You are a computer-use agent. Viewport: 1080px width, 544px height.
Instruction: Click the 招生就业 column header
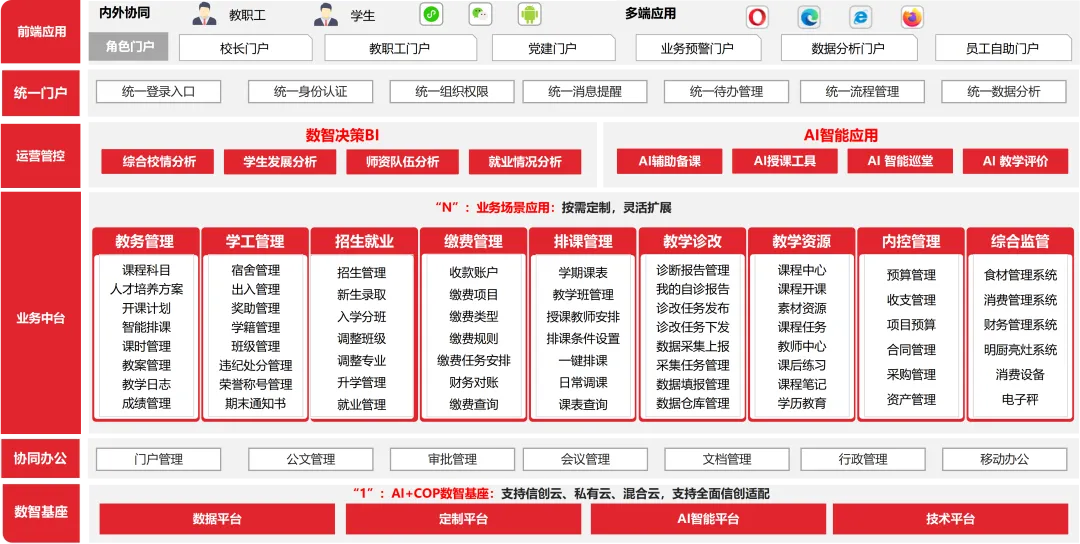tap(364, 241)
